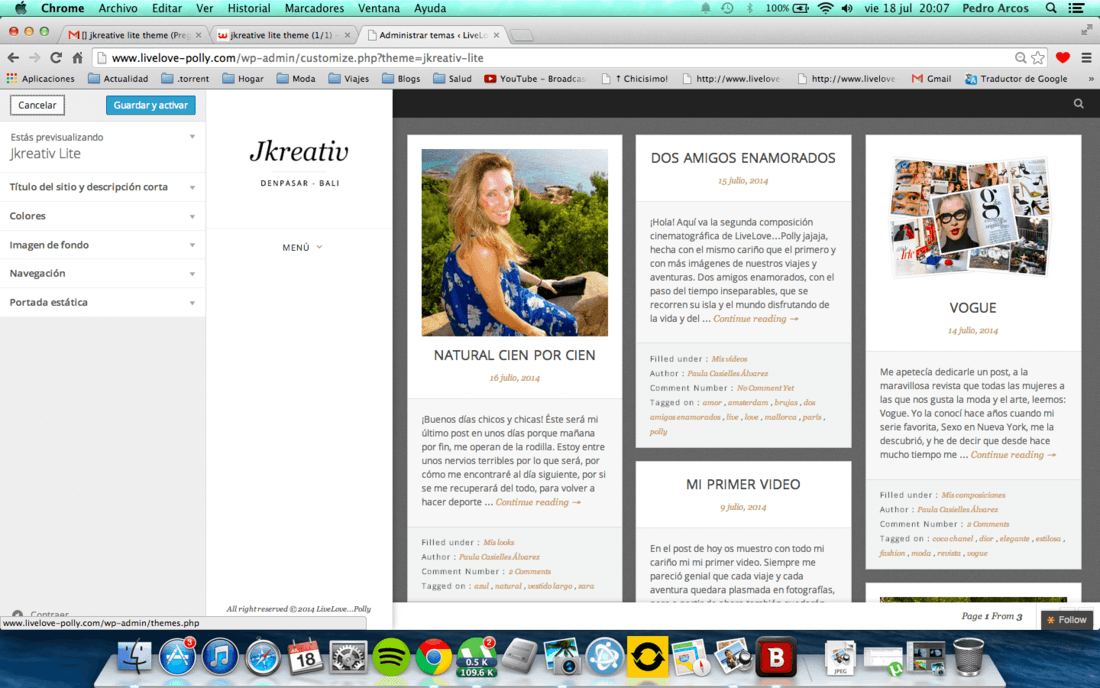
Task: Open the Marcadores menu
Action: 314,8
